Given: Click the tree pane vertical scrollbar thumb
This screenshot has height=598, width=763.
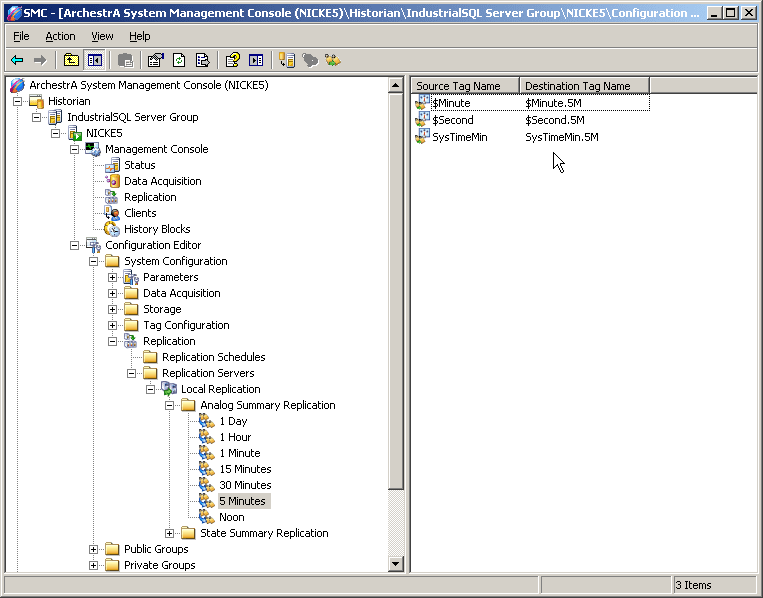Looking at the screenshot, I should tap(396, 291).
